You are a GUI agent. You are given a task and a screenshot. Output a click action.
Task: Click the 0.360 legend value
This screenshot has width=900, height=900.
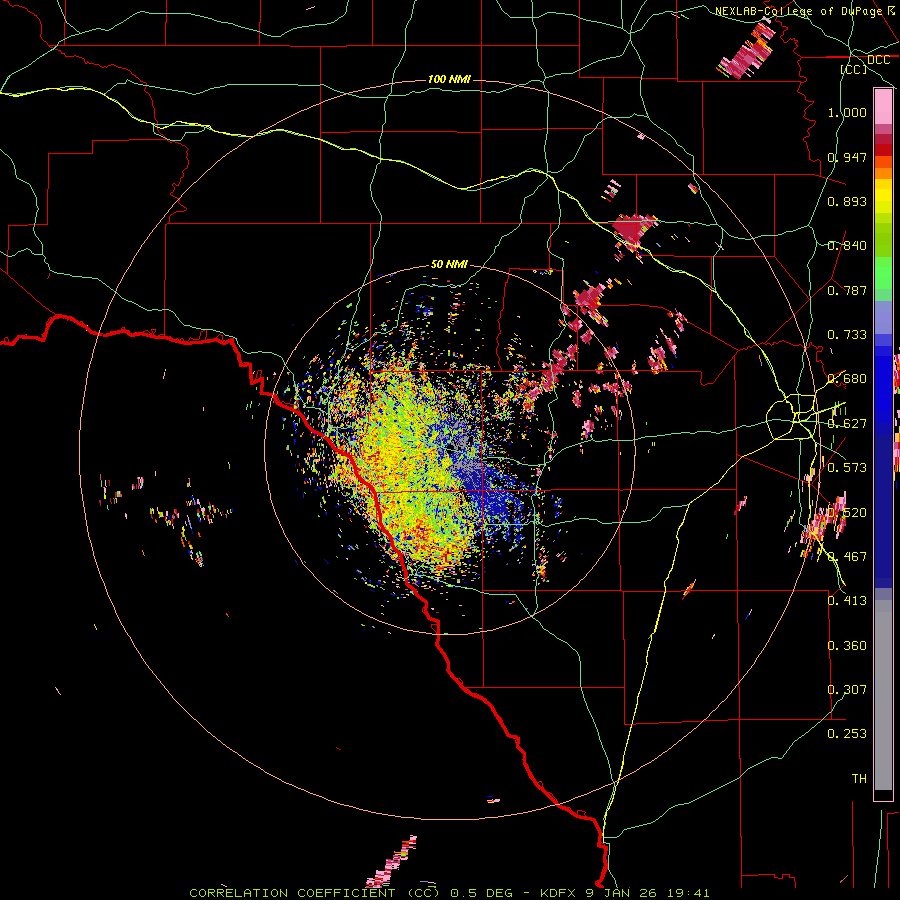(x=847, y=646)
